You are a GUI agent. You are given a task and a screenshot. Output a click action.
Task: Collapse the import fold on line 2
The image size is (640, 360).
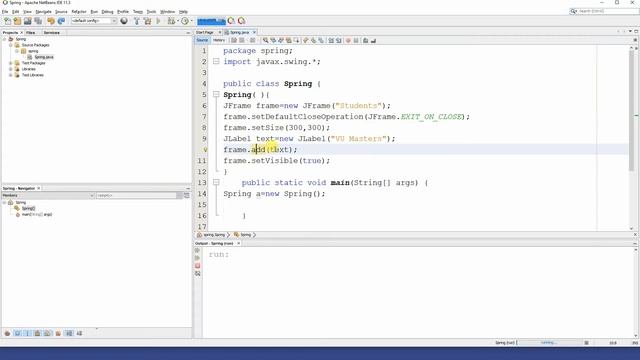(x=216, y=61)
